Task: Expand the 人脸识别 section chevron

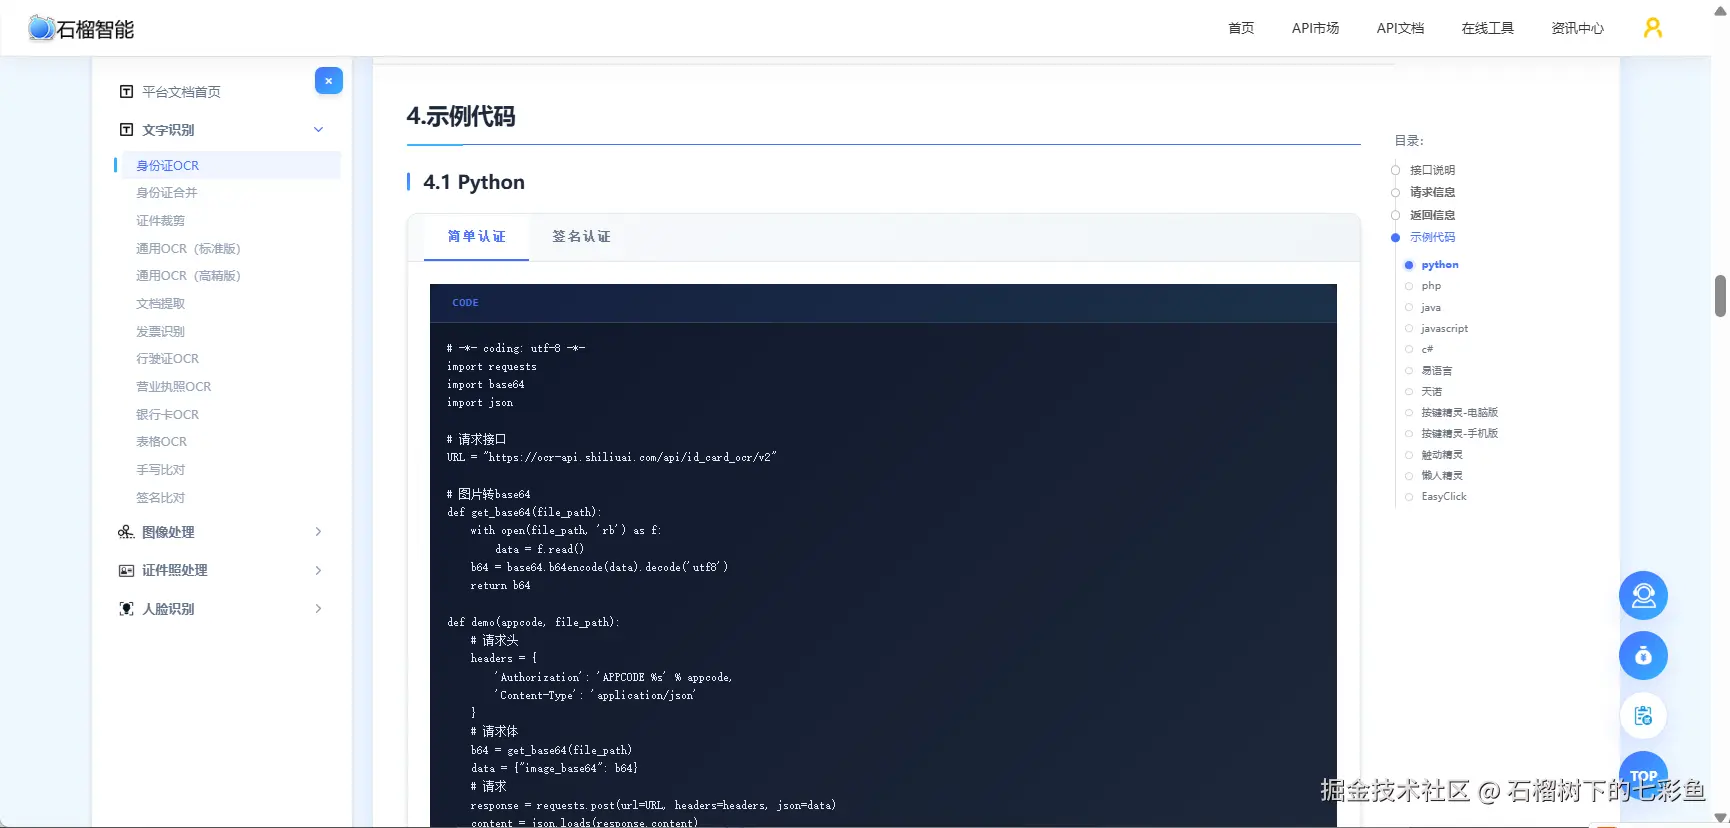Action: [319, 609]
